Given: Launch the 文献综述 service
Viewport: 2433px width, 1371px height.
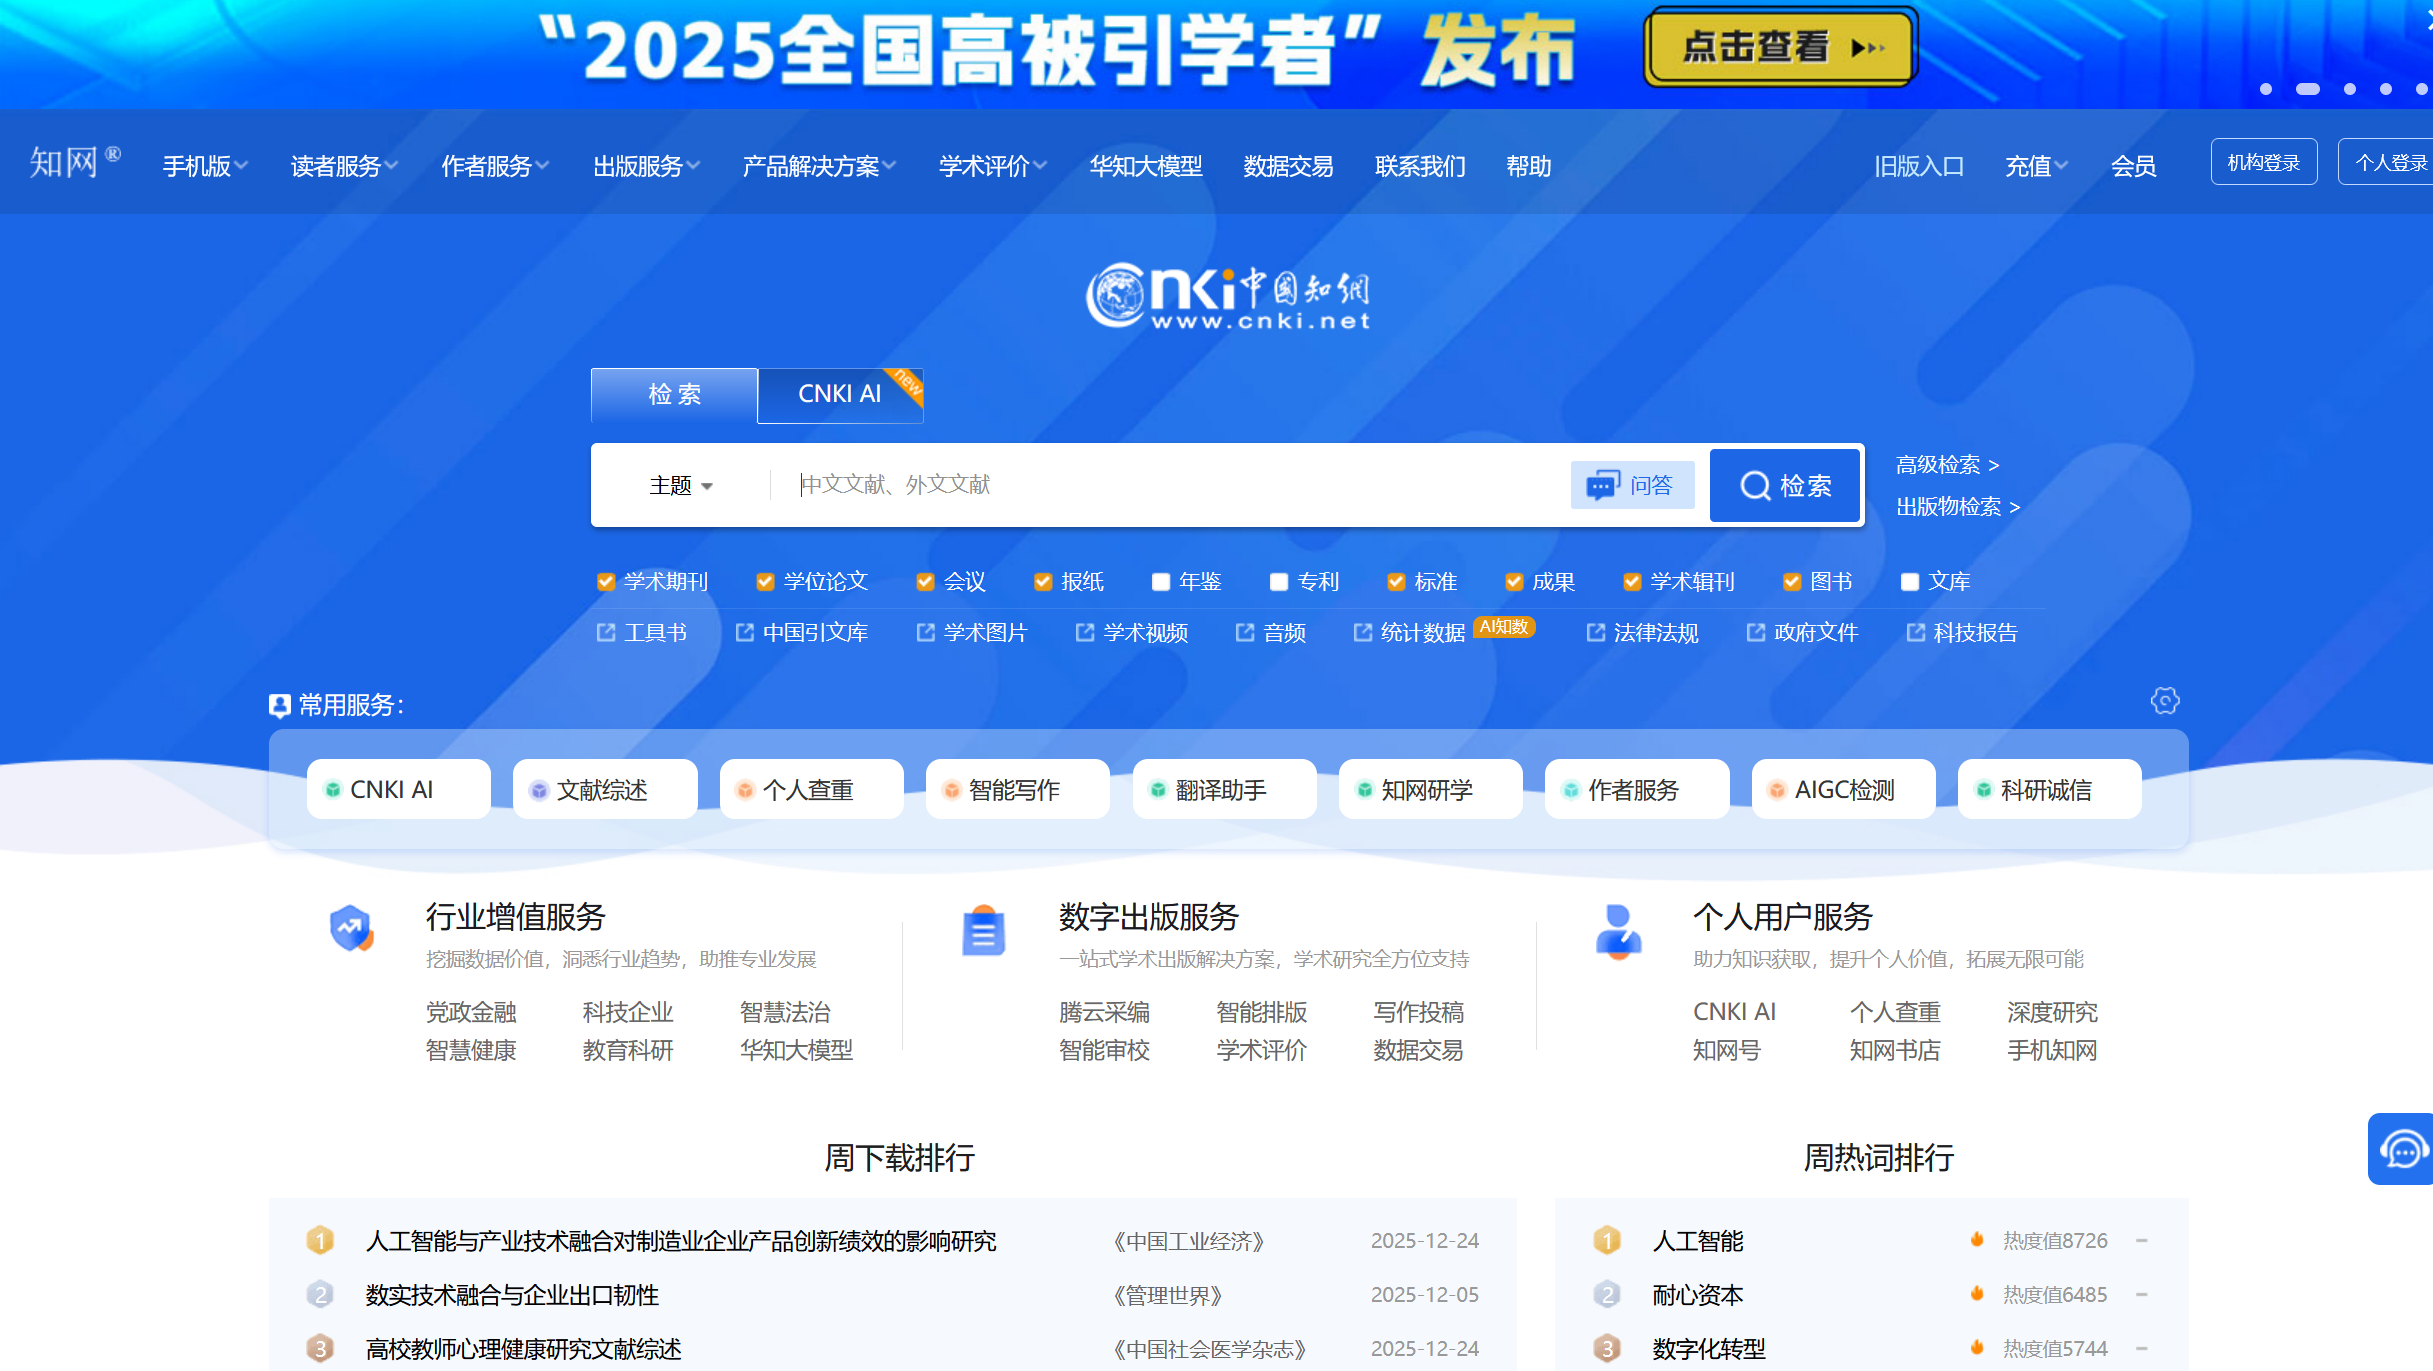Looking at the screenshot, I should point(604,789).
